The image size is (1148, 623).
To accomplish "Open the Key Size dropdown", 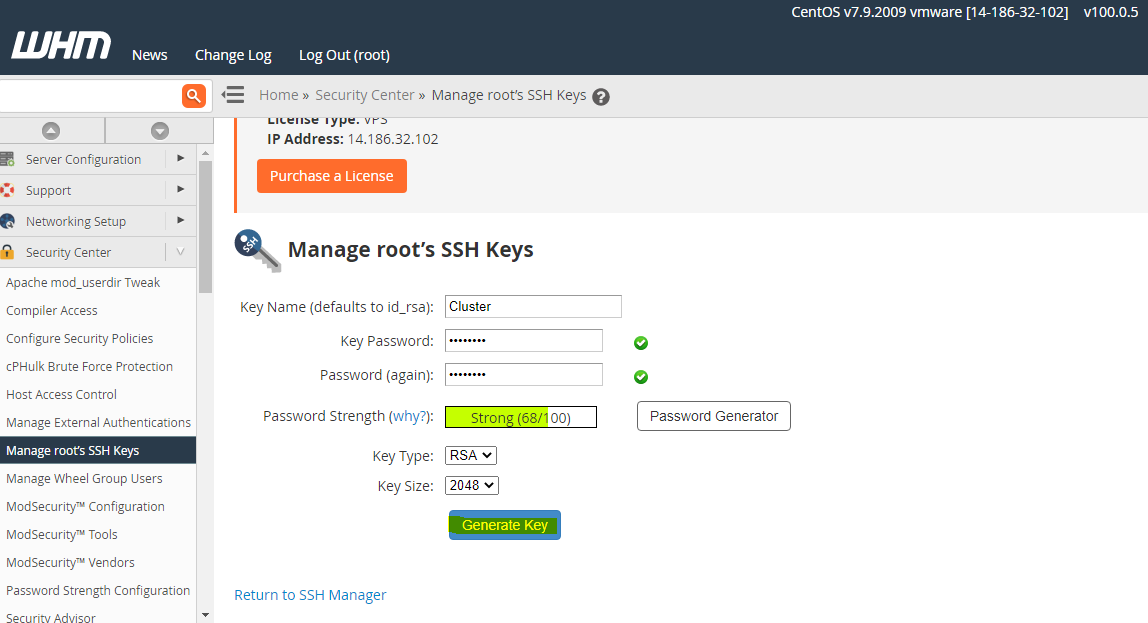I will (471, 485).
